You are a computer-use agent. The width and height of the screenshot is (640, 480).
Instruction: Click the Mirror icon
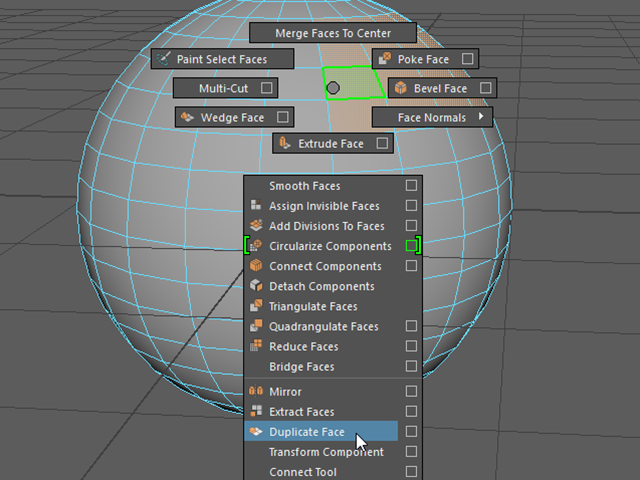click(x=256, y=391)
